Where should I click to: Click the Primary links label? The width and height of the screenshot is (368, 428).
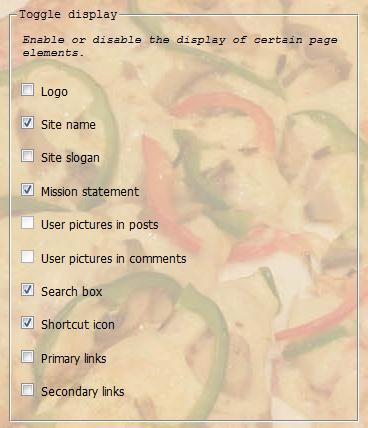point(74,359)
